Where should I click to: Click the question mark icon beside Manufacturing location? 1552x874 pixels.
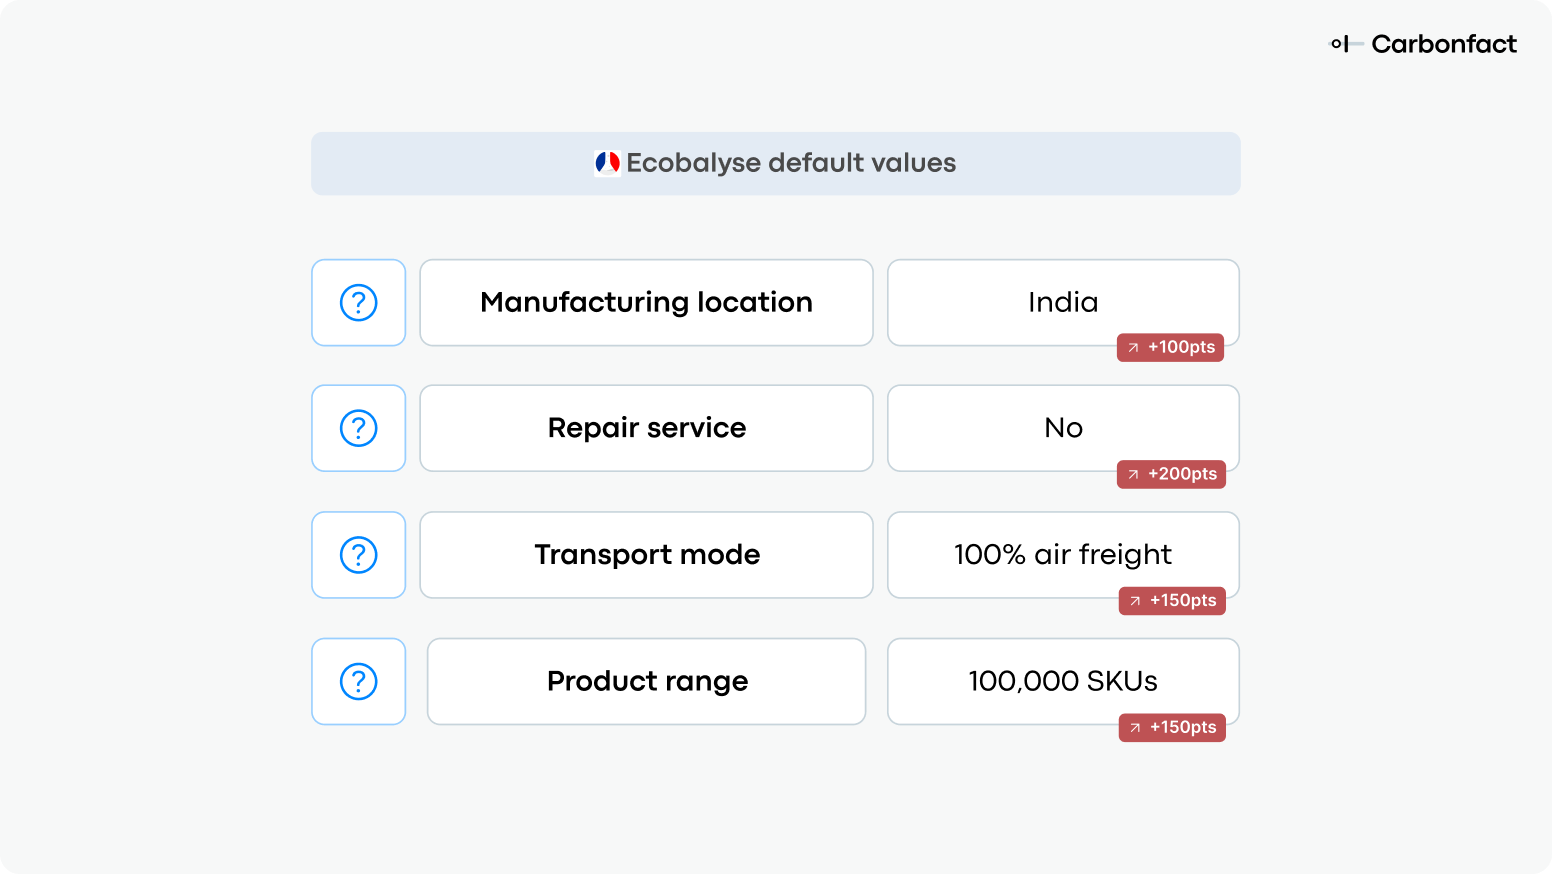click(x=358, y=302)
